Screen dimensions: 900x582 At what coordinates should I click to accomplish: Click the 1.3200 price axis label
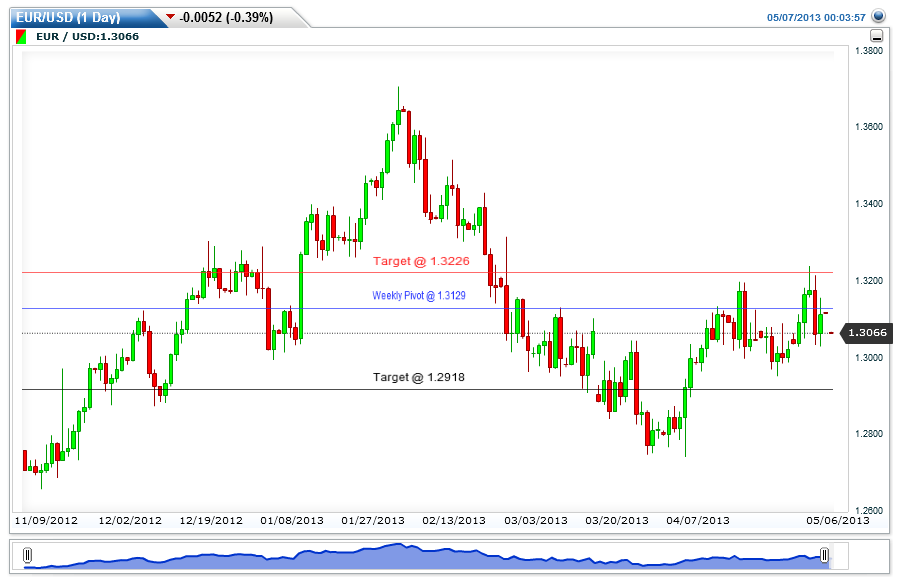(869, 281)
